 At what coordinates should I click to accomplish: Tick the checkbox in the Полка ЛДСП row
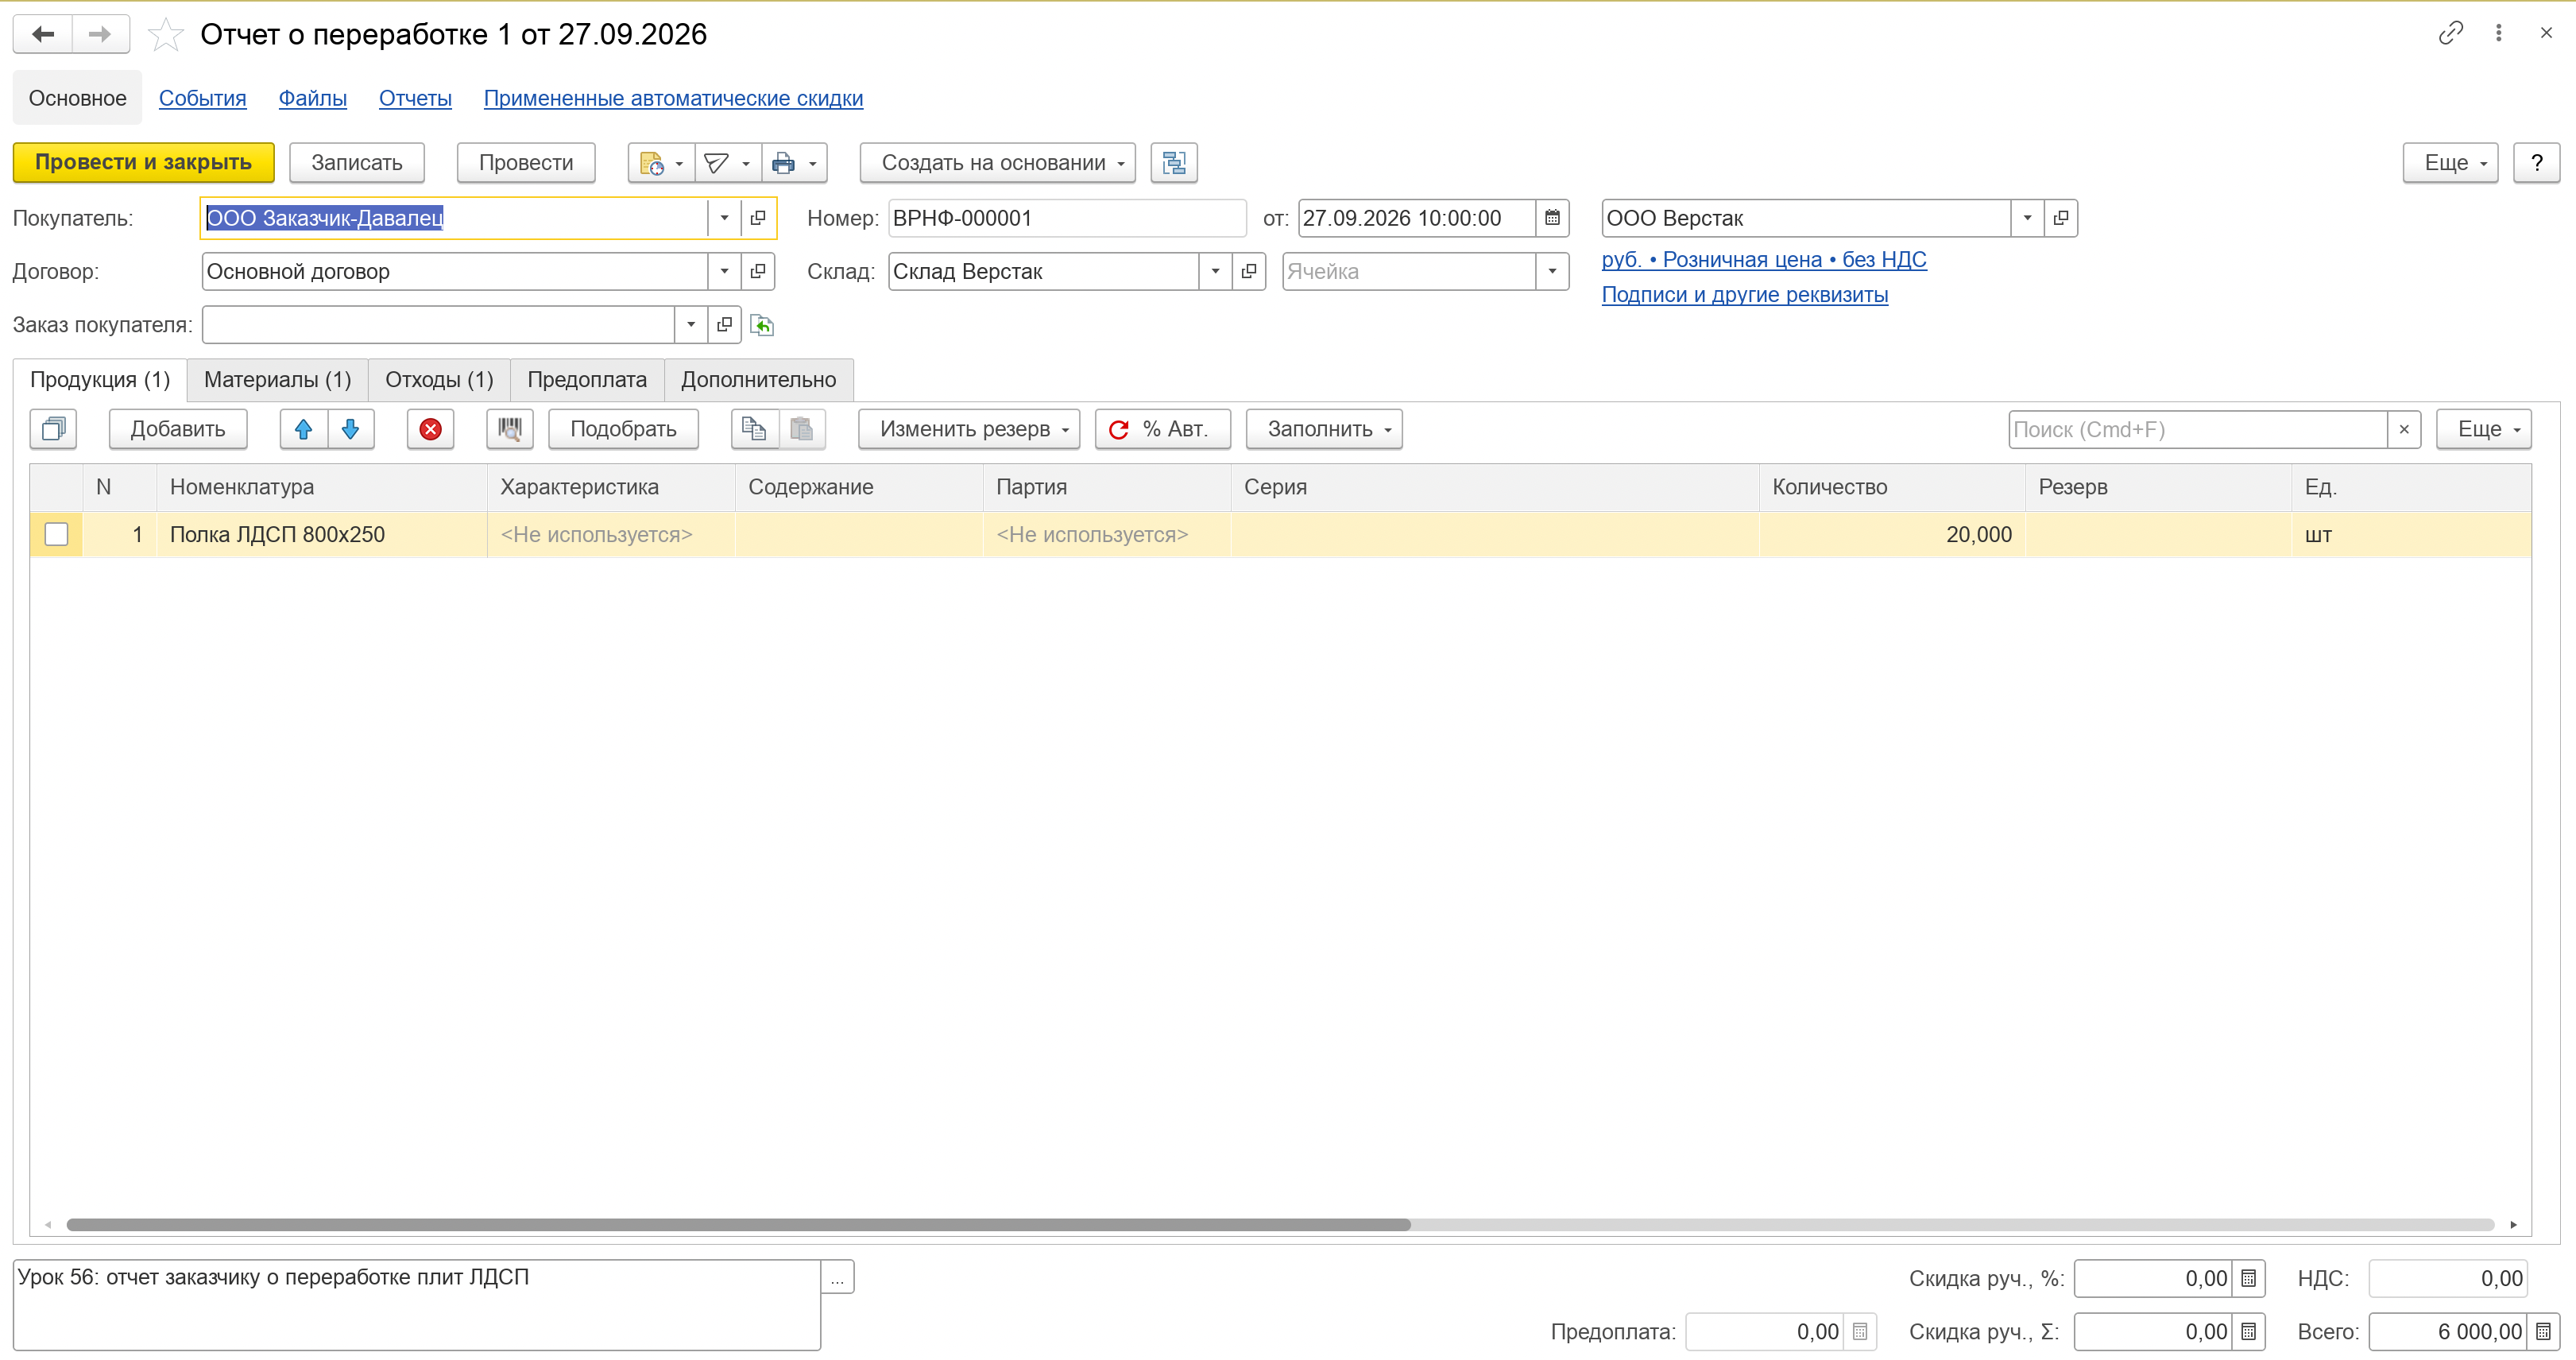56,534
